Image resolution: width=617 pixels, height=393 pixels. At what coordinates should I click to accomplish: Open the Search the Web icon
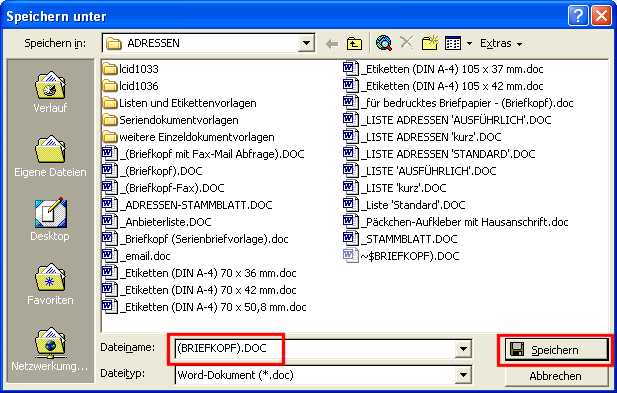click(x=384, y=43)
